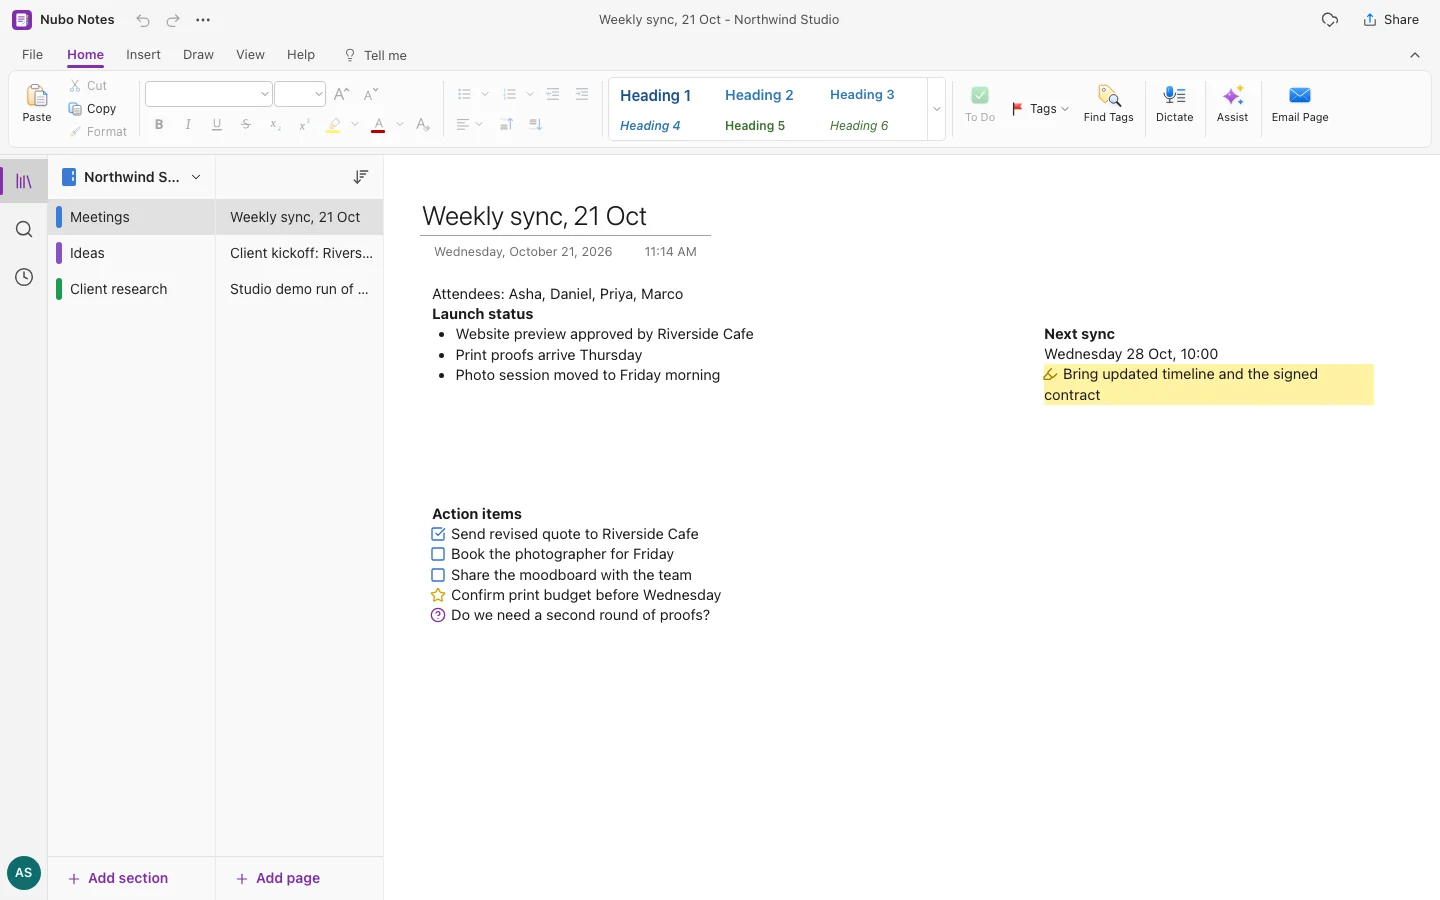This screenshot has width=1440, height=900.
Task: Start Dictate with the microphone icon
Action: (x=1175, y=103)
